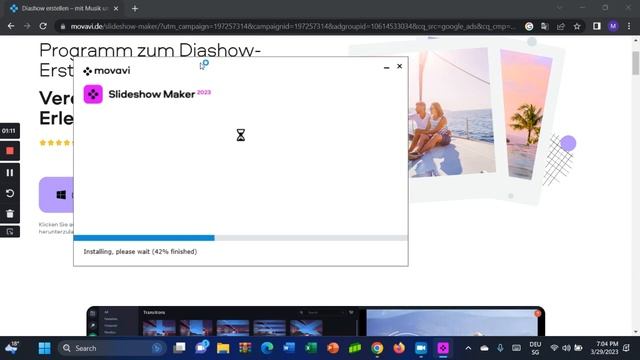
Task: Click the share page icon in address bar
Action: 561,26
